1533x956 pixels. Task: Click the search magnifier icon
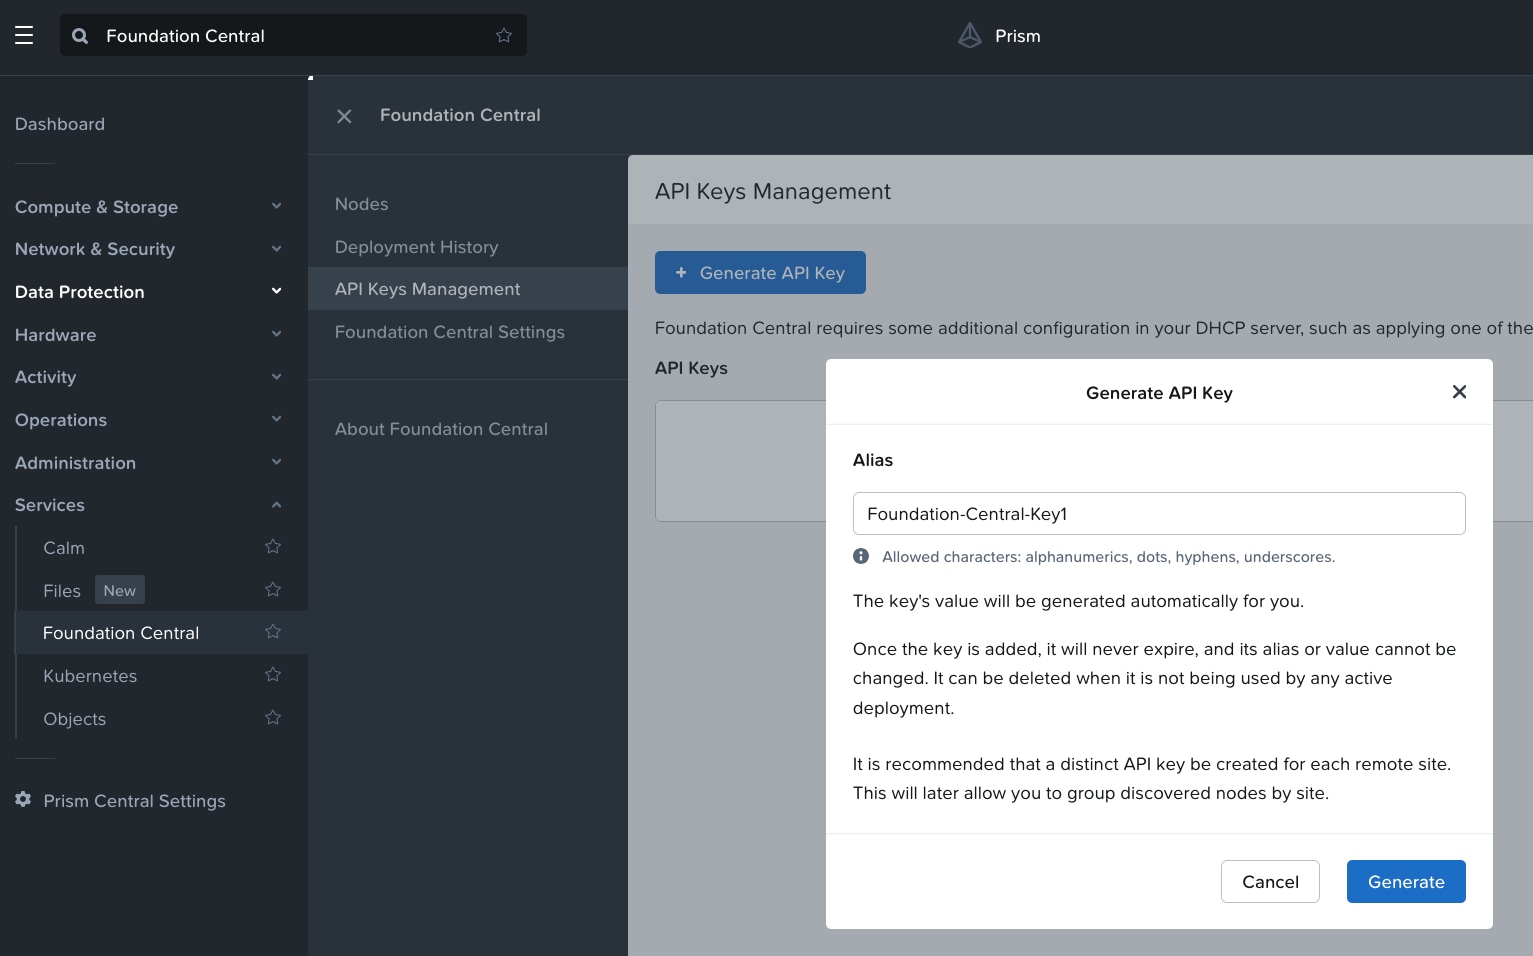(80, 36)
